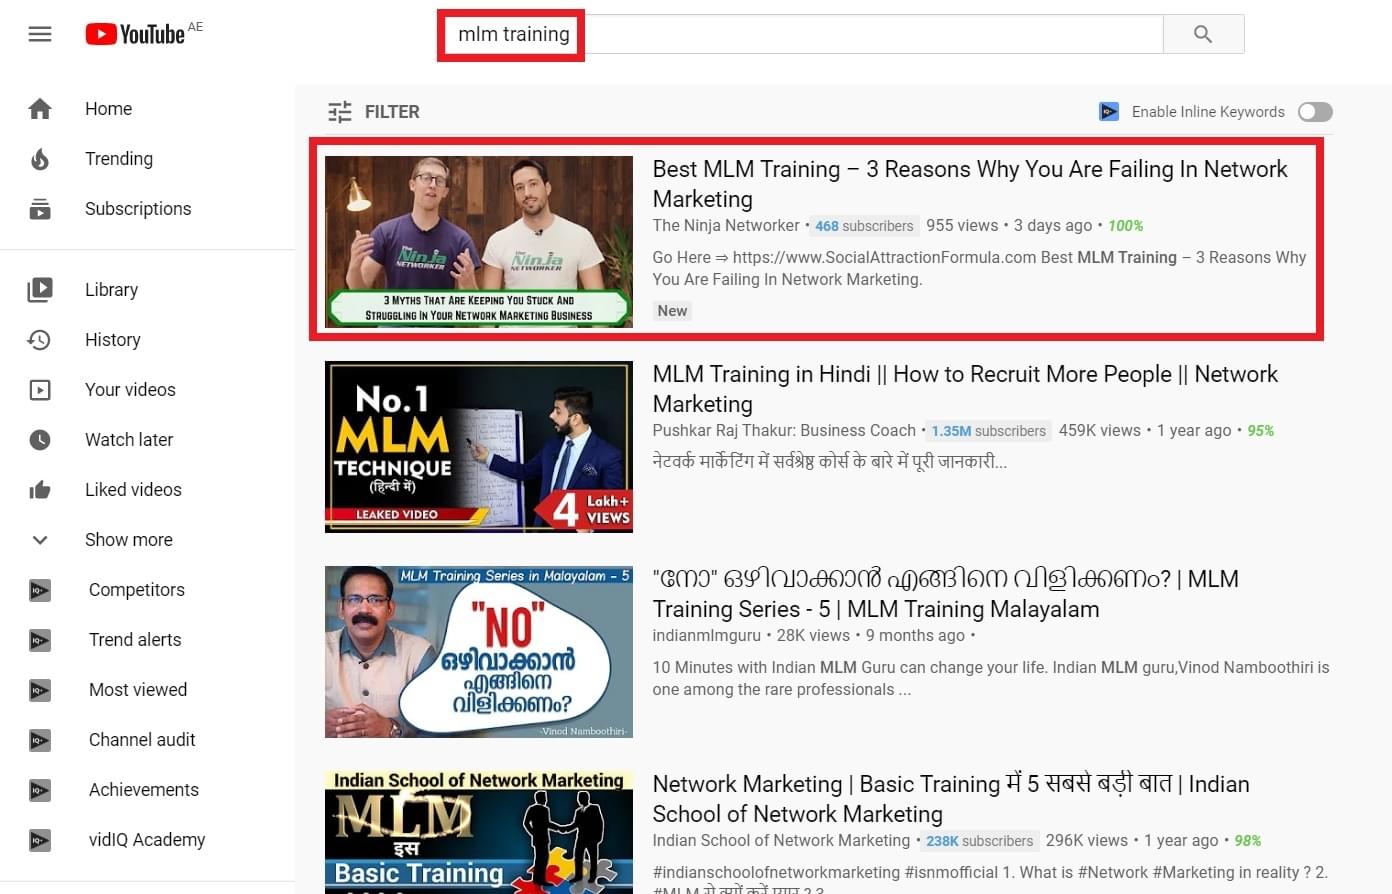Click the History clock icon
The width and height of the screenshot is (1392, 894).
[40, 340]
